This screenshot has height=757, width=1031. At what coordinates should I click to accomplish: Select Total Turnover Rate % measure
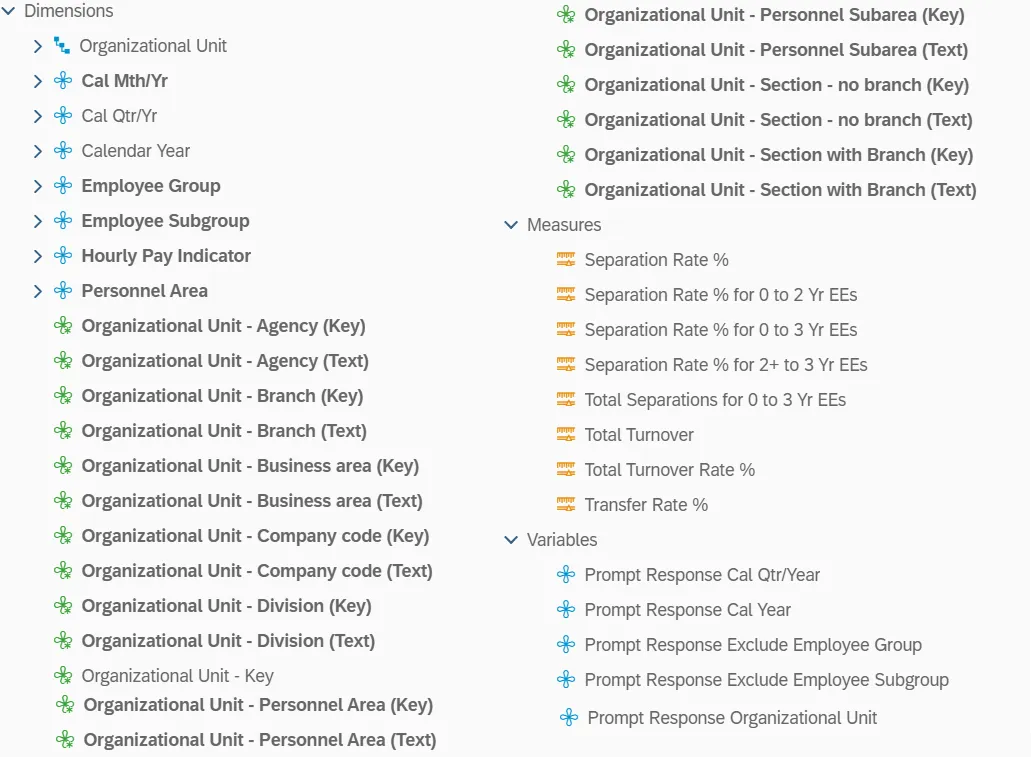tap(669, 470)
